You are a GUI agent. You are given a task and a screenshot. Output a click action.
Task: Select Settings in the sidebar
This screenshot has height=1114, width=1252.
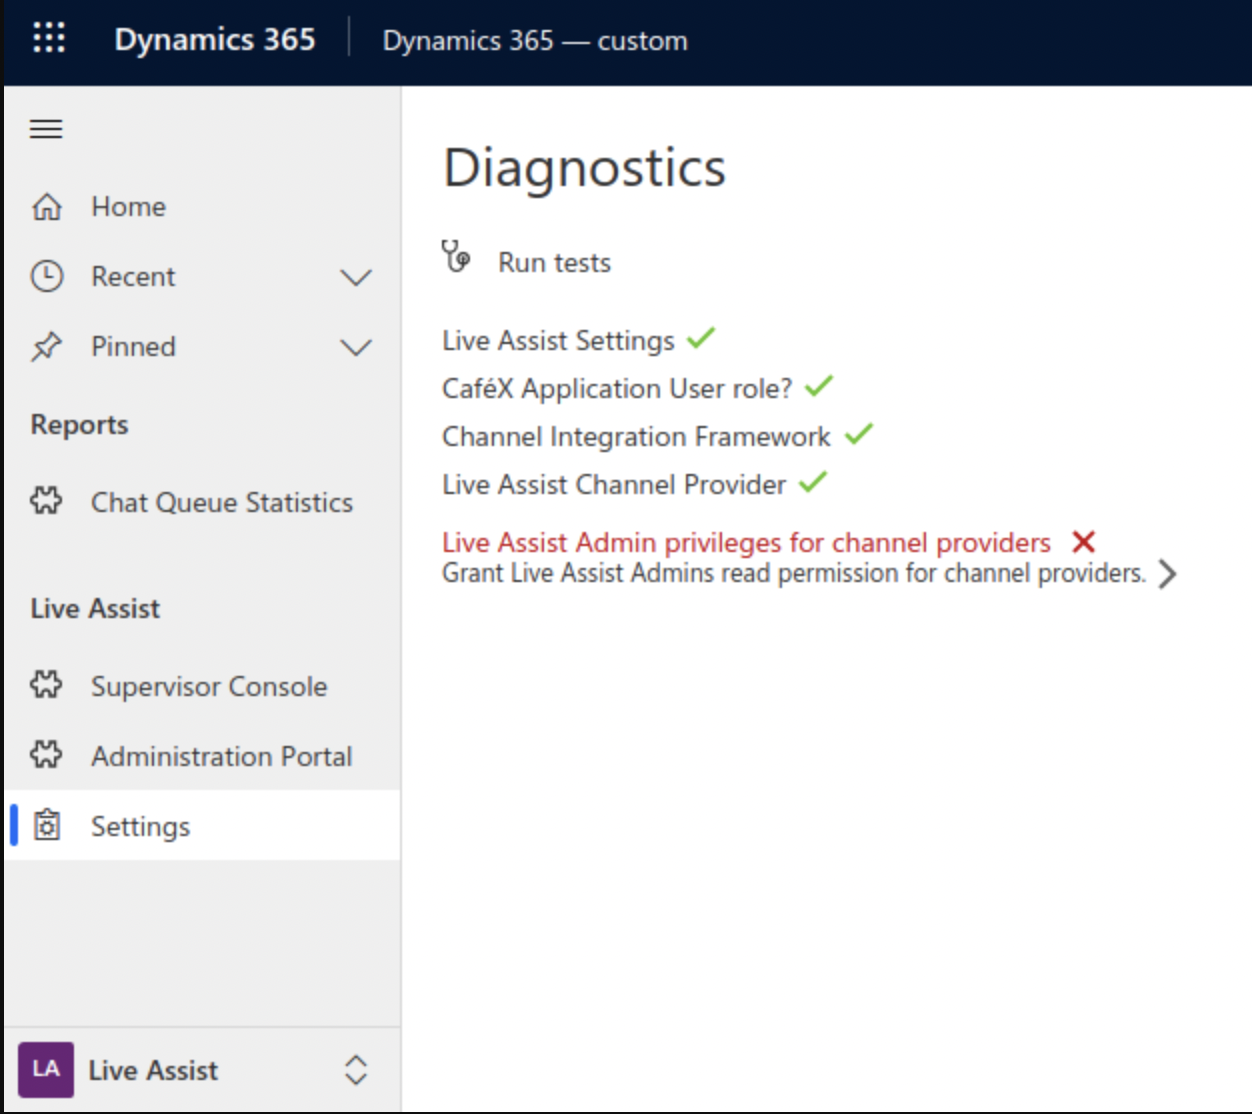202,826
